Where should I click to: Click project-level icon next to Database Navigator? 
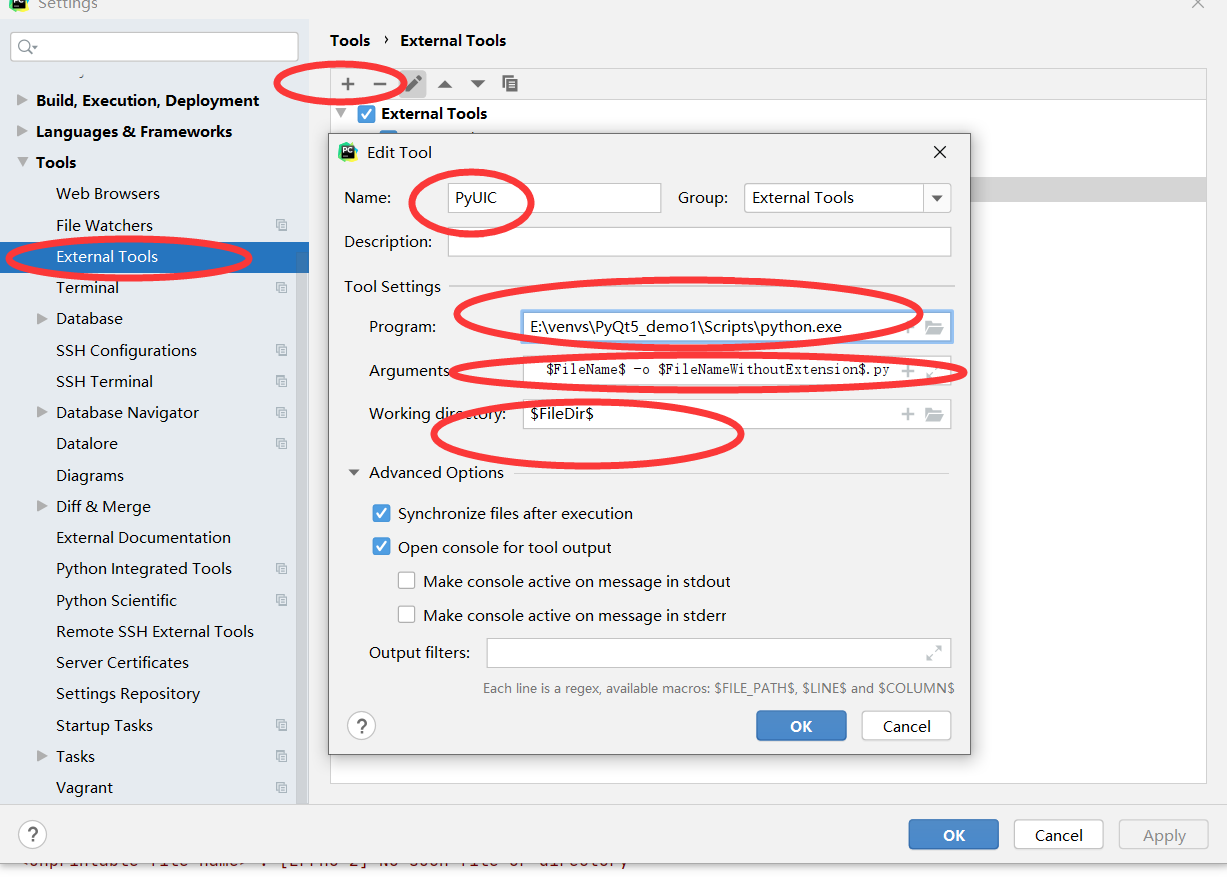[x=281, y=413]
